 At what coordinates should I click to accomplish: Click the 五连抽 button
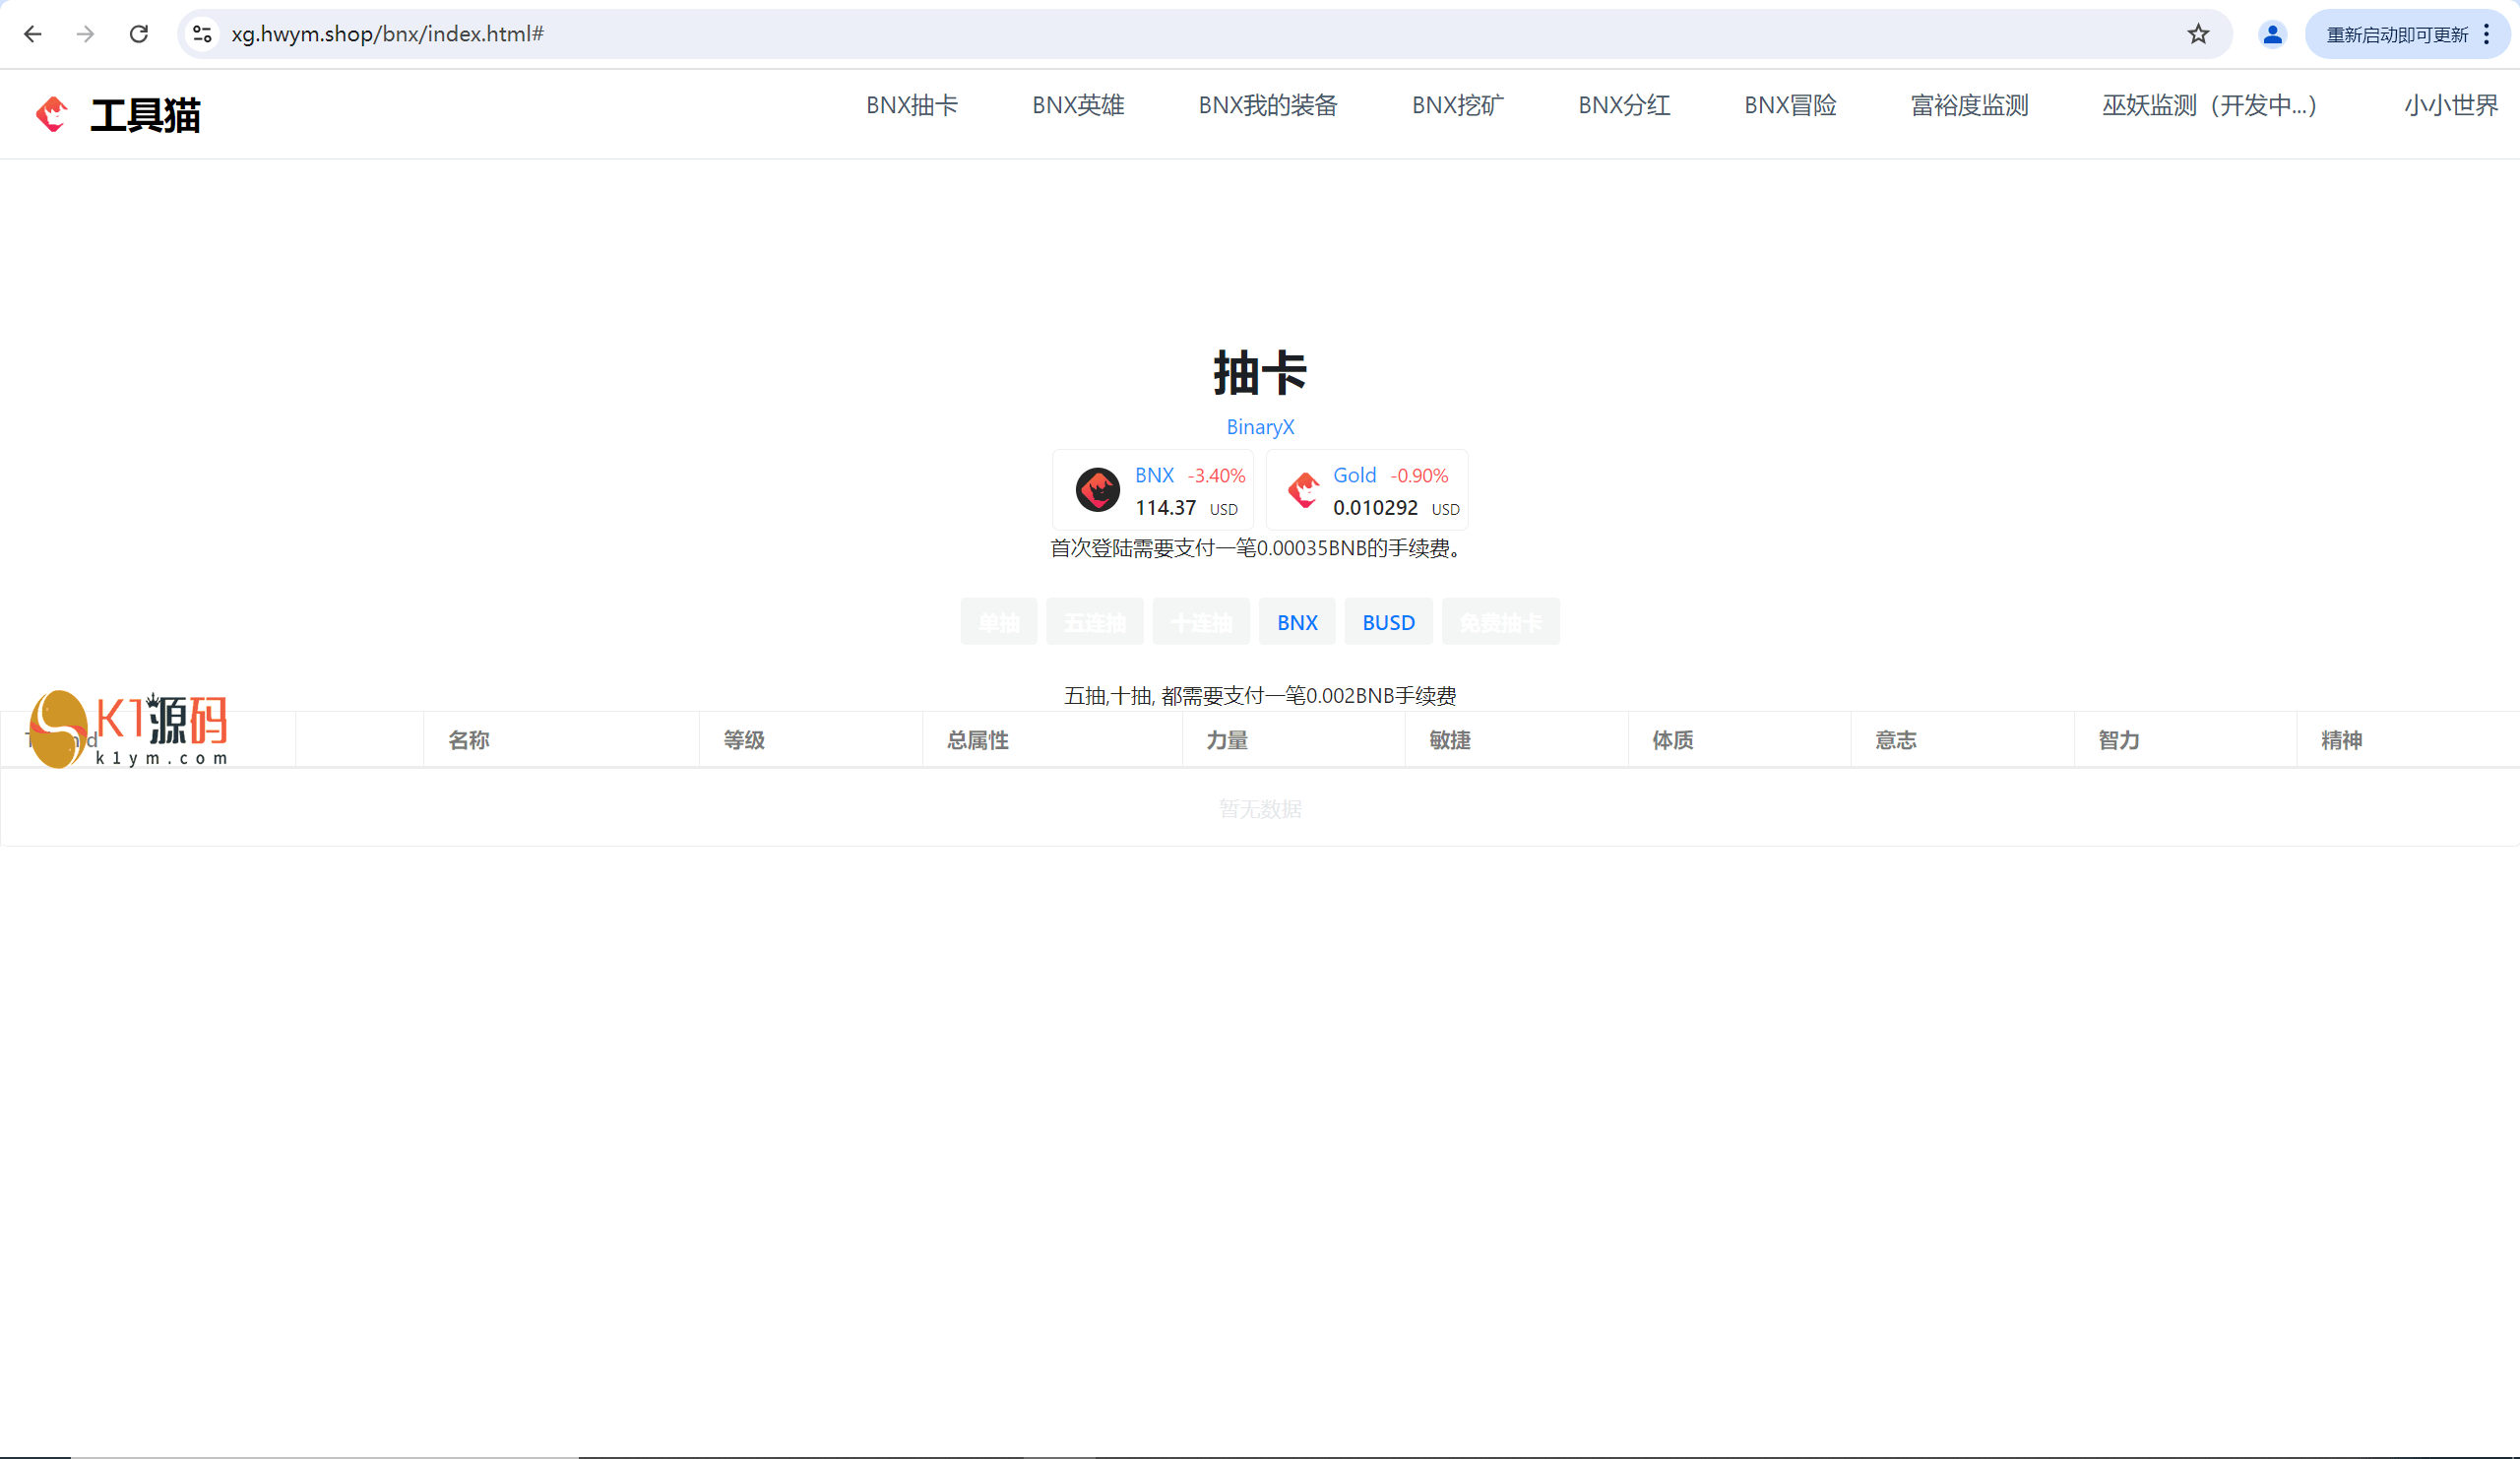(x=1095, y=622)
